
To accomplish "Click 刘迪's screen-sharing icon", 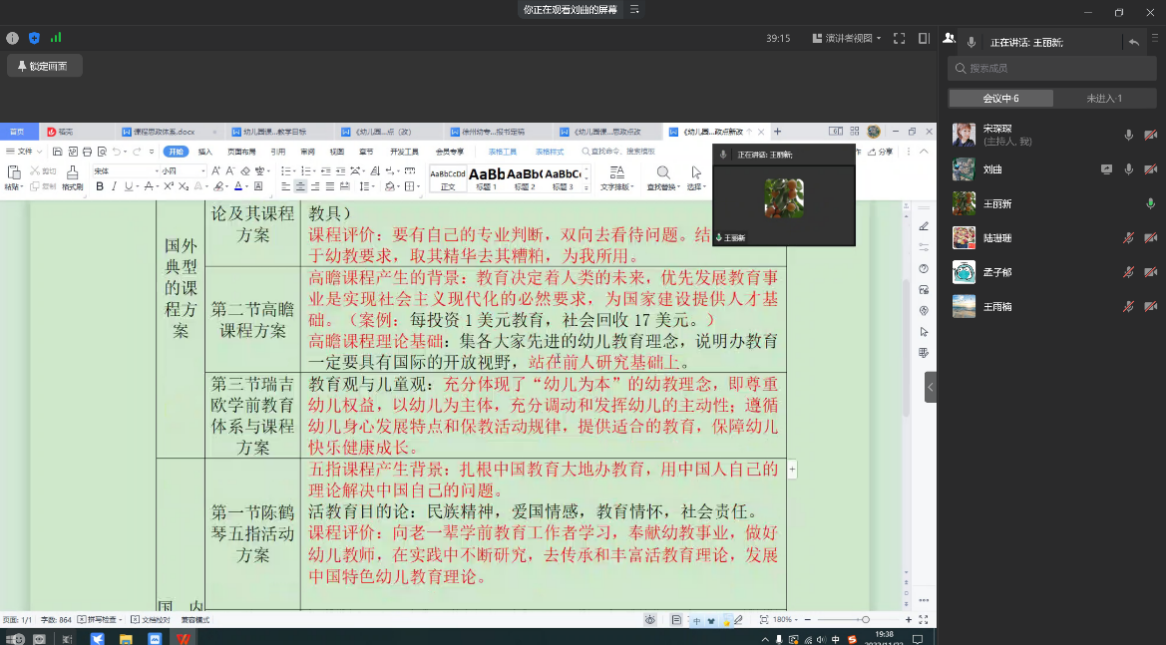I will point(1106,169).
